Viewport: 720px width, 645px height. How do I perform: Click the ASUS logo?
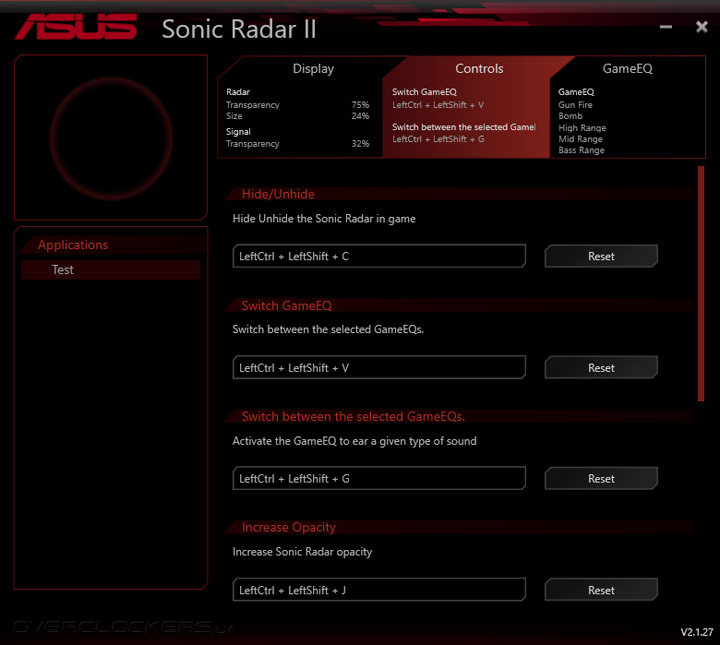pos(77,27)
